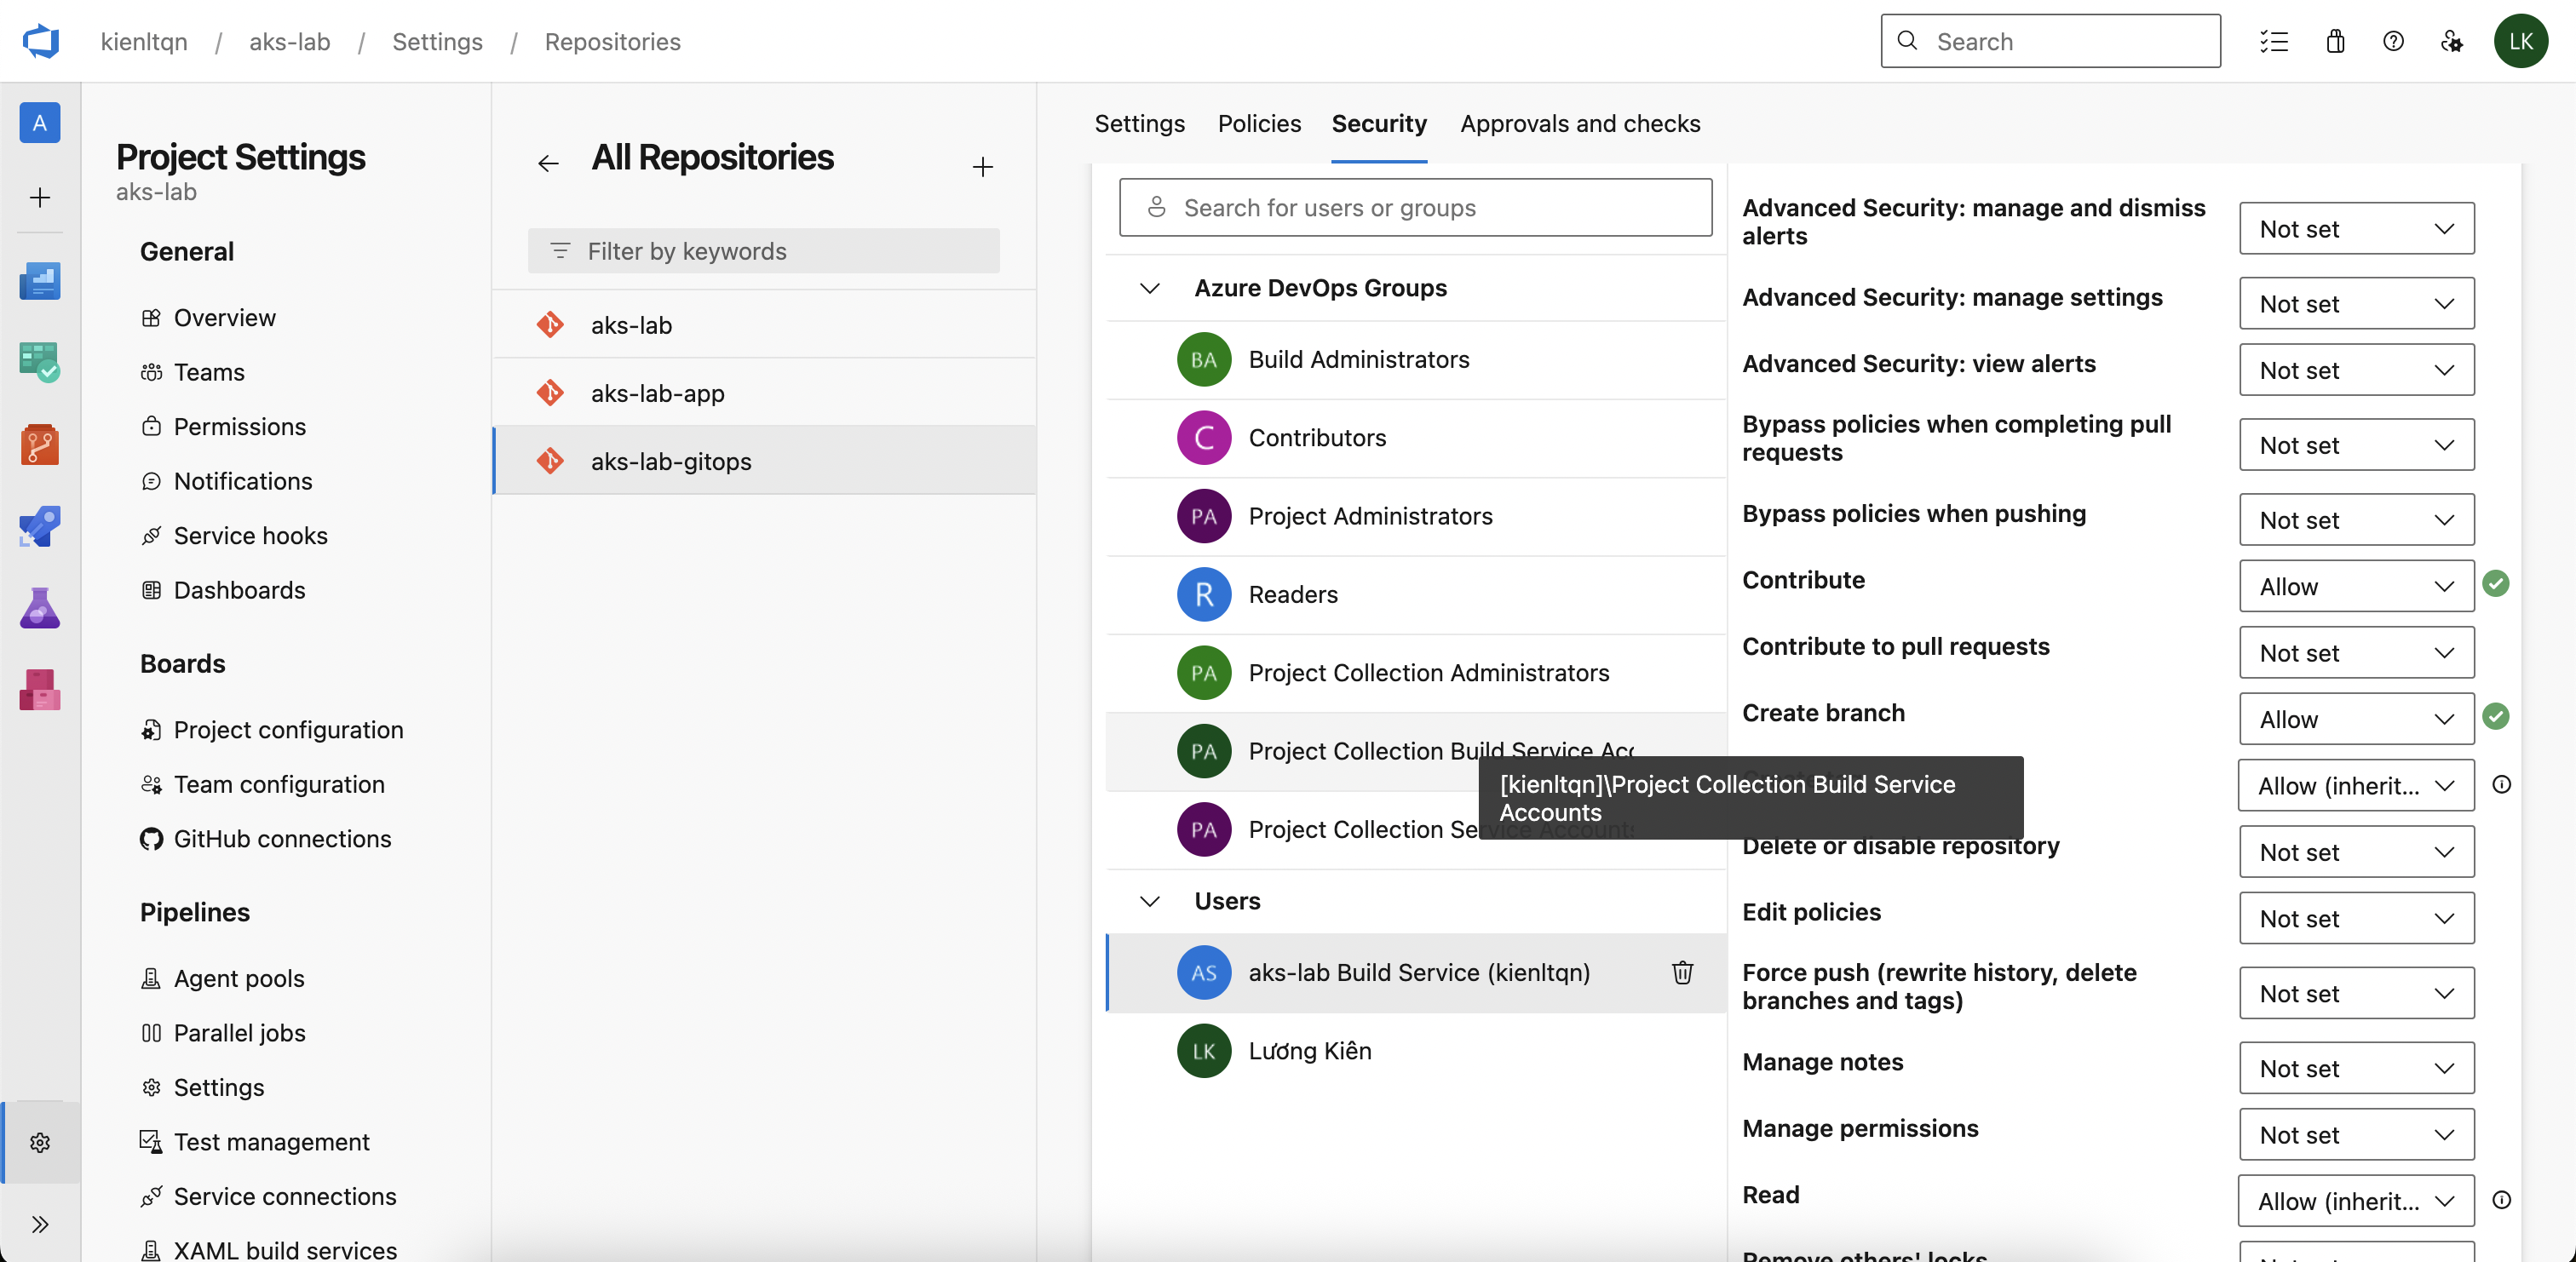This screenshot has width=2576, height=1262.
Task: Click the info icon beside the Read permission
Action: click(x=2501, y=1200)
